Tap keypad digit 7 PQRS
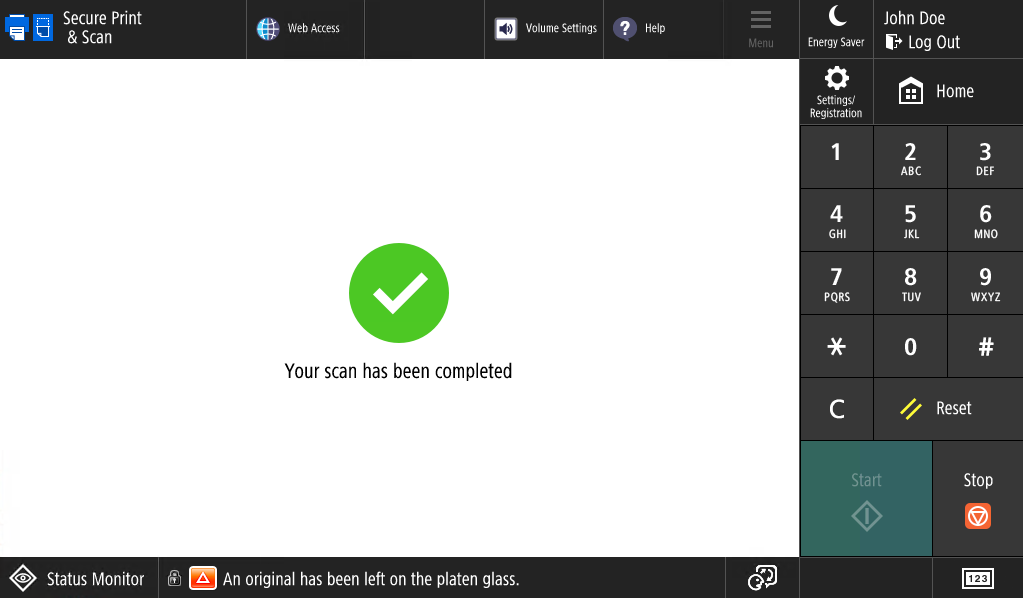This screenshot has height=598, width=1023. [836, 284]
